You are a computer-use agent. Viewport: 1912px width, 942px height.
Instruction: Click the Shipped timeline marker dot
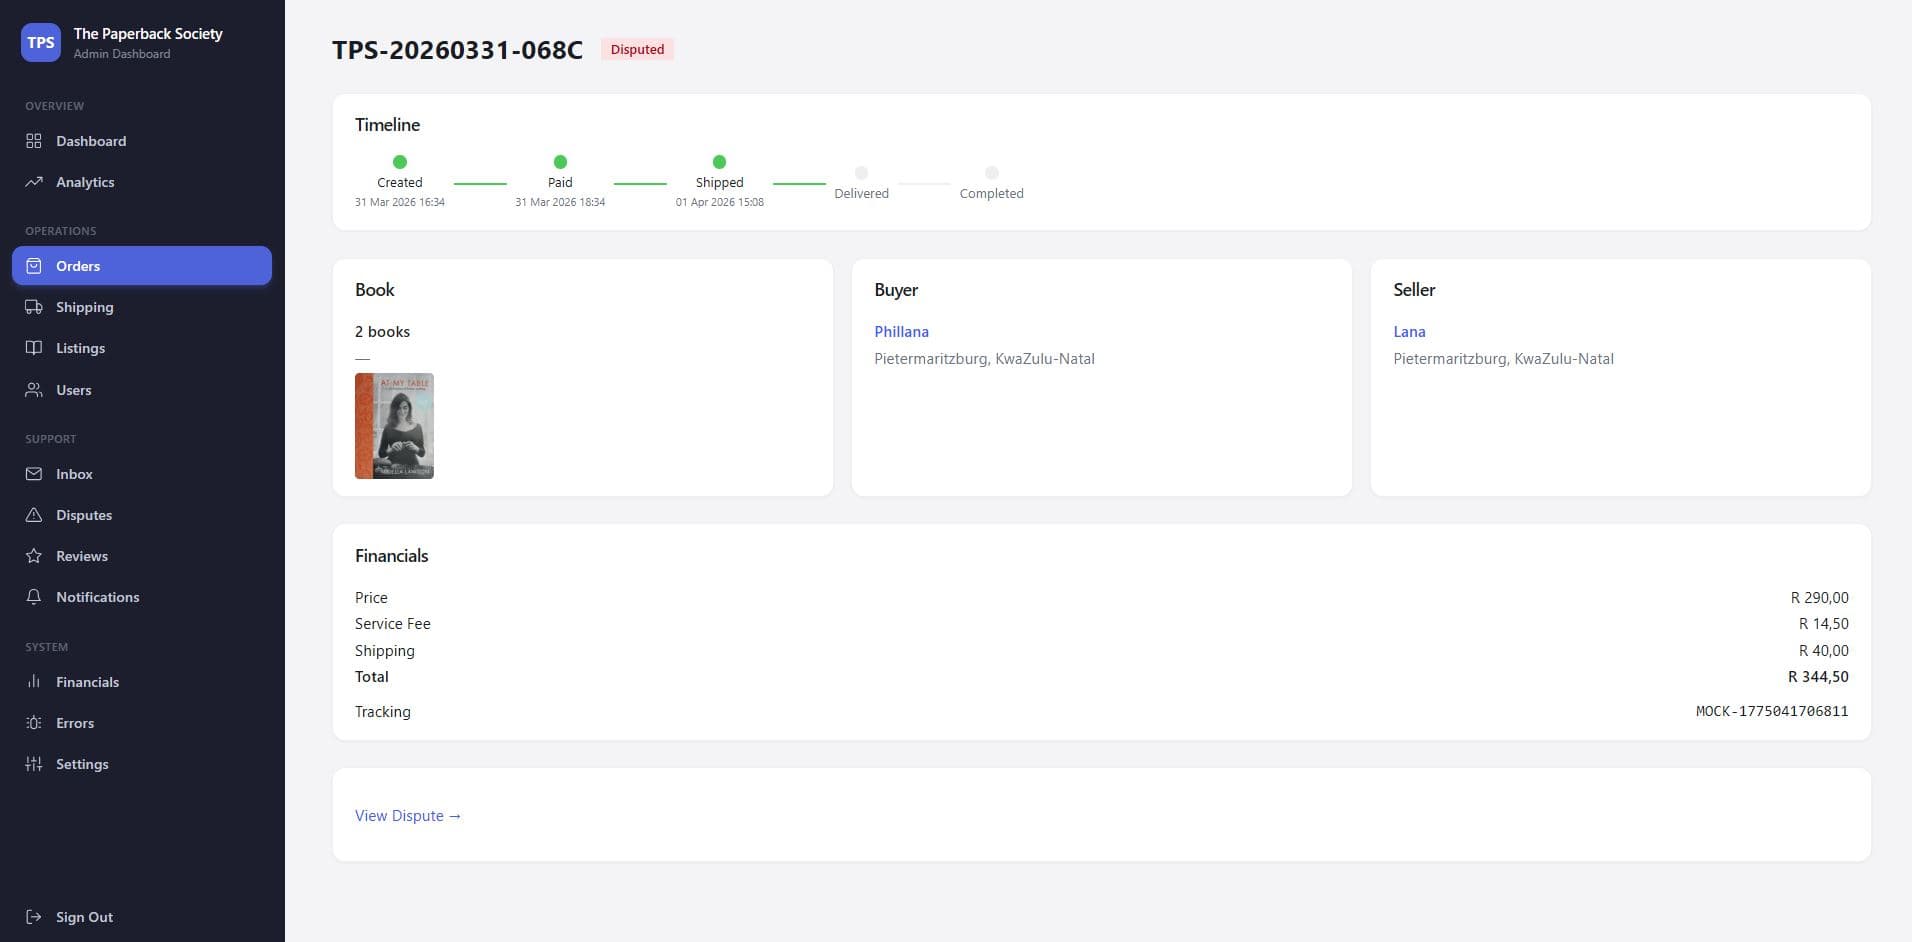tap(719, 162)
